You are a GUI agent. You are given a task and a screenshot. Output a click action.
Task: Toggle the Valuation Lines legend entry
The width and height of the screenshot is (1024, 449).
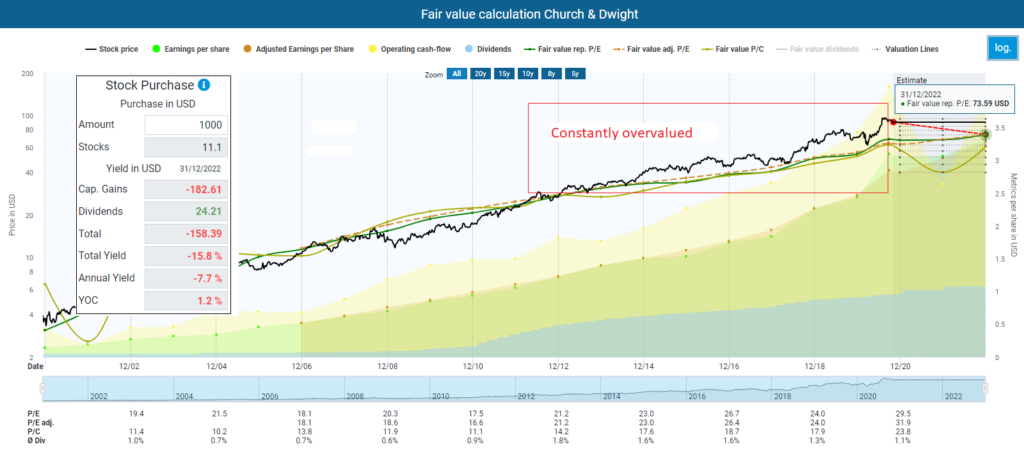904,49
